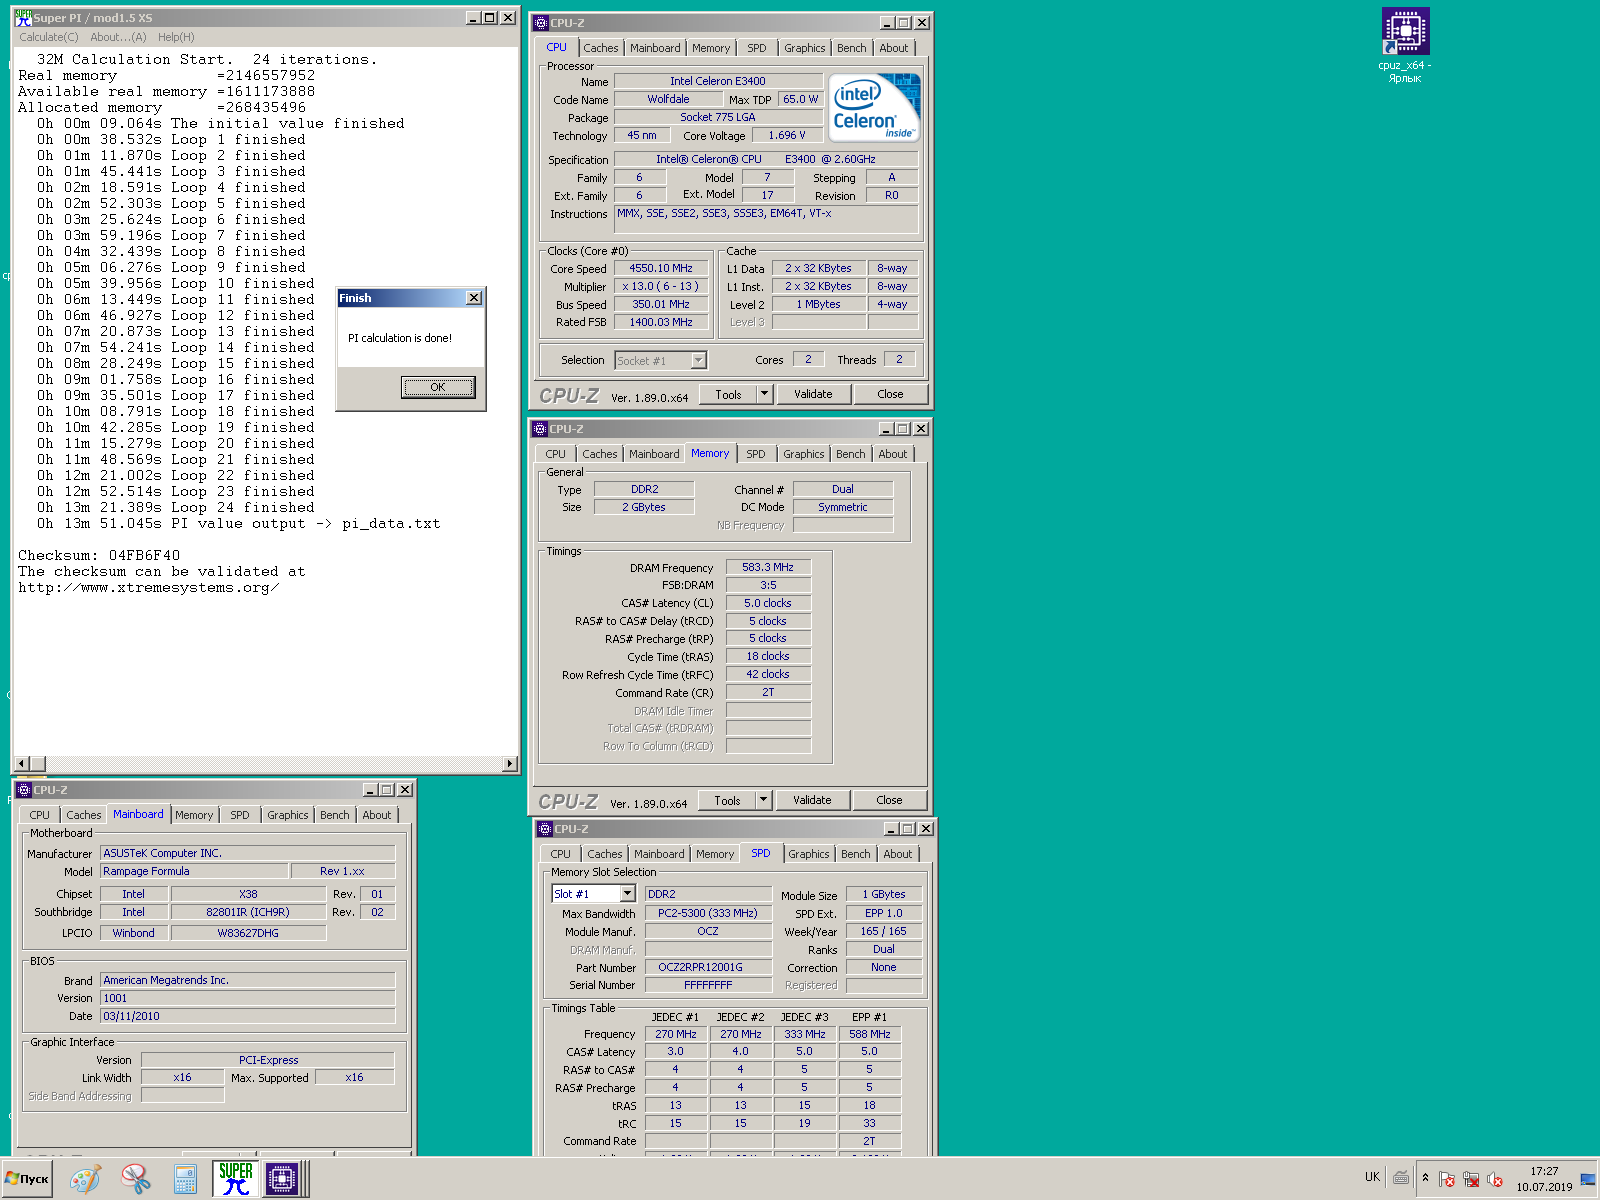Click the PC2-5300 (333 MHz) bandwidth field
Screen dimensions: 1600x1200
708,913
